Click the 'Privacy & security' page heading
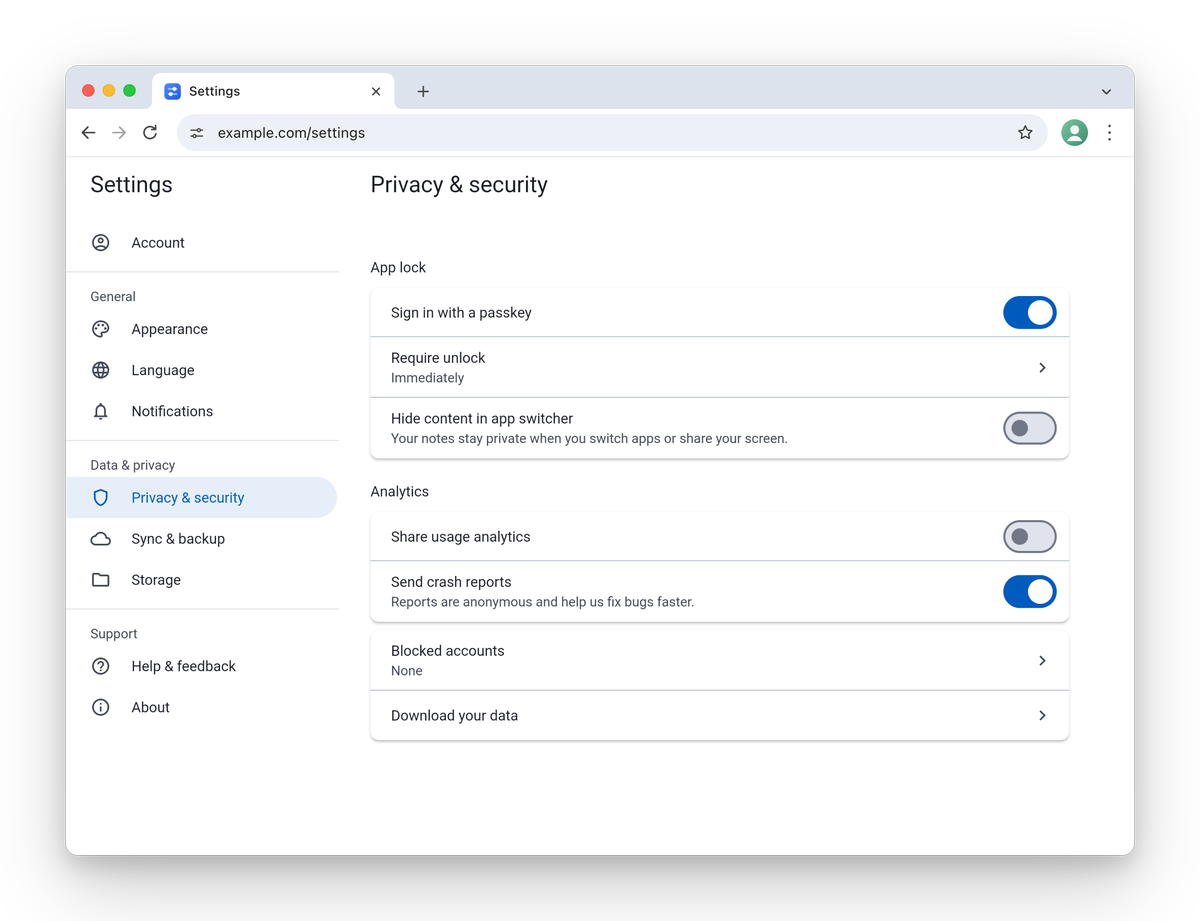Viewport: 1200px width, 921px height. [x=459, y=185]
